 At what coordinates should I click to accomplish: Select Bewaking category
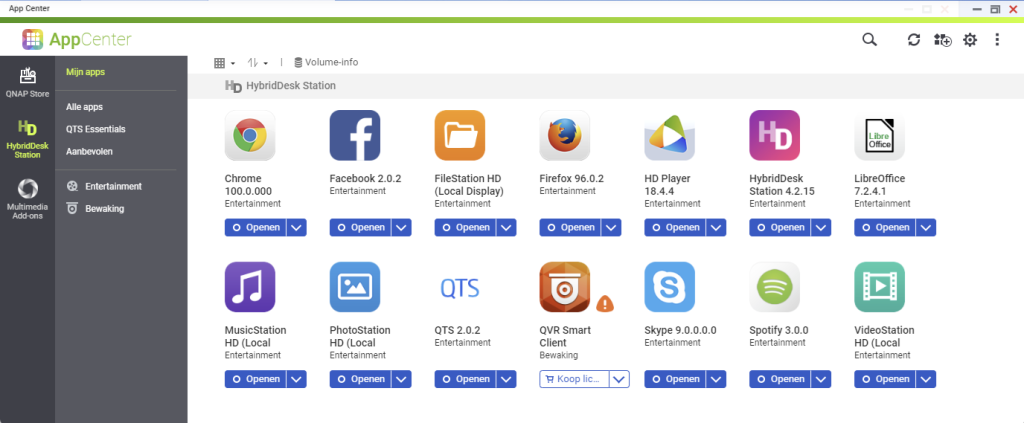pos(95,209)
